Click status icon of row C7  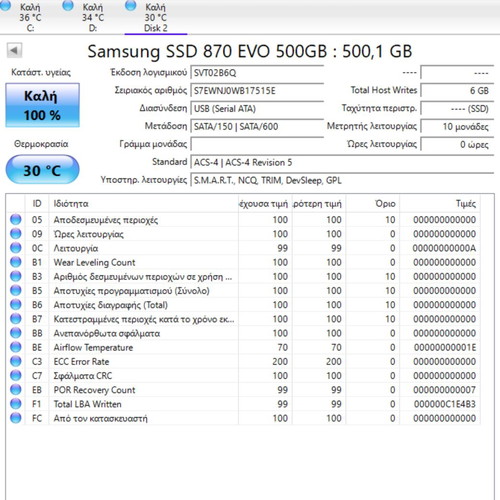tap(16, 375)
